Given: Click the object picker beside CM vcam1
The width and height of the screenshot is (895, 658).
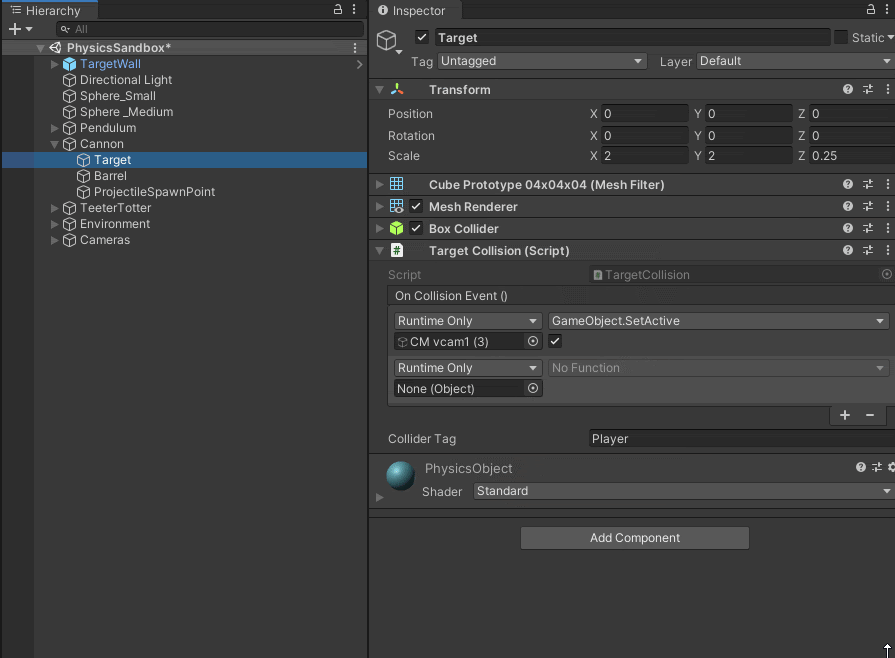Looking at the screenshot, I should [x=533, y=342].
